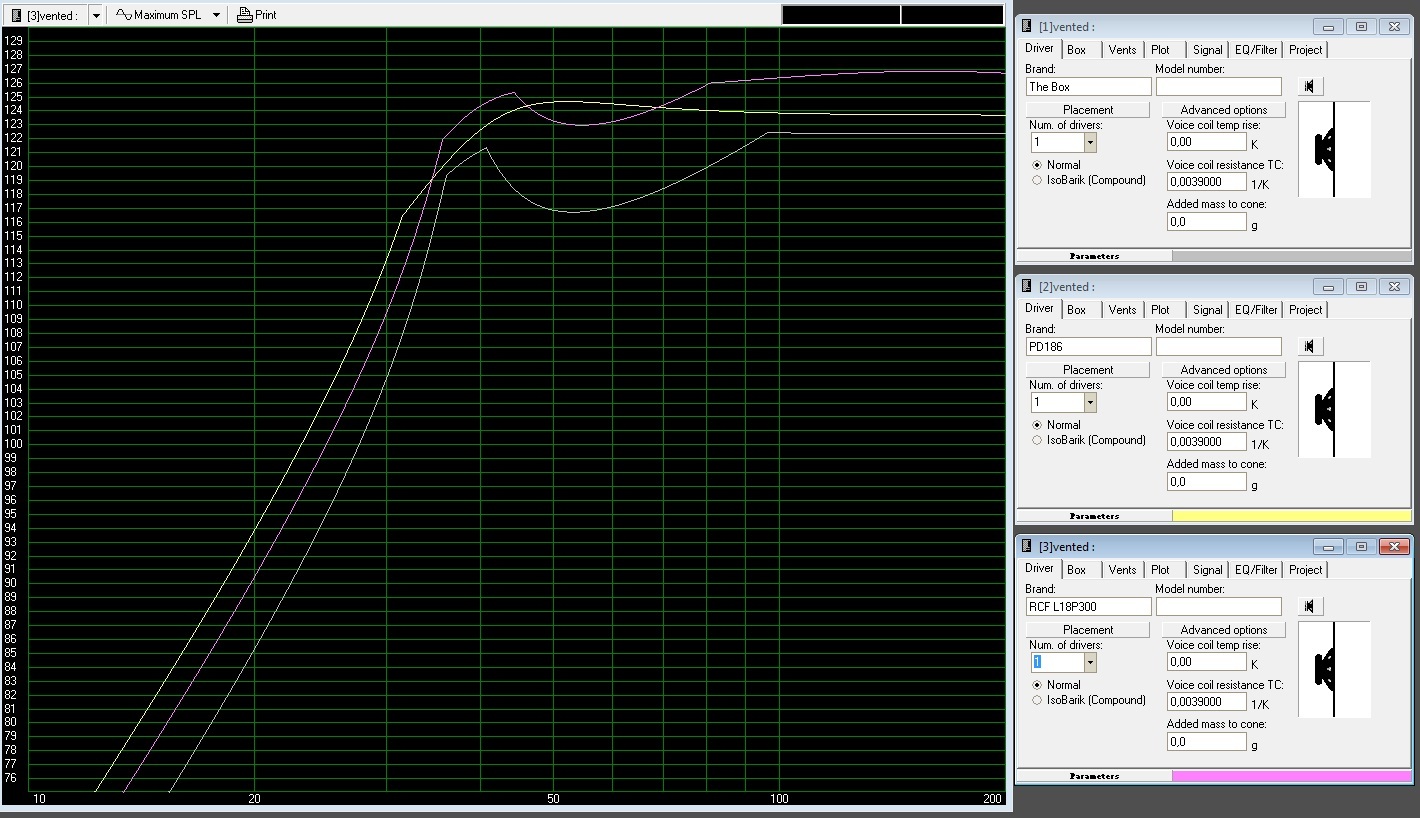The height and width of the screenshot is (818, 1420).
Task: Click the speaker icon button in [1]vented window
Action: click(x=1310, y=87)
